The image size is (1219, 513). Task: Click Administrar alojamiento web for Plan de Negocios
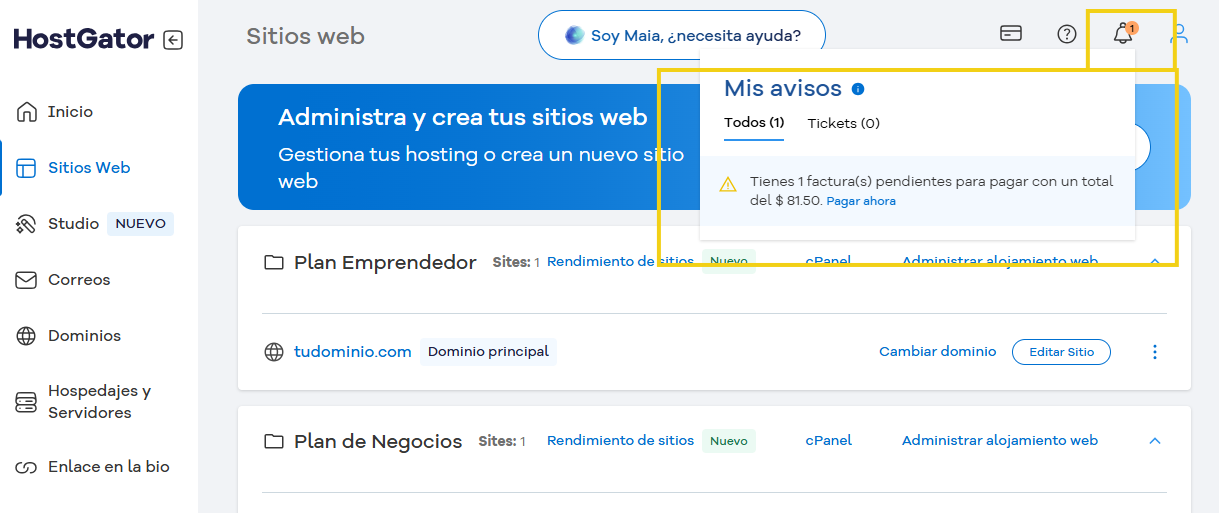pyautogui.click(x=1000, y=441)
